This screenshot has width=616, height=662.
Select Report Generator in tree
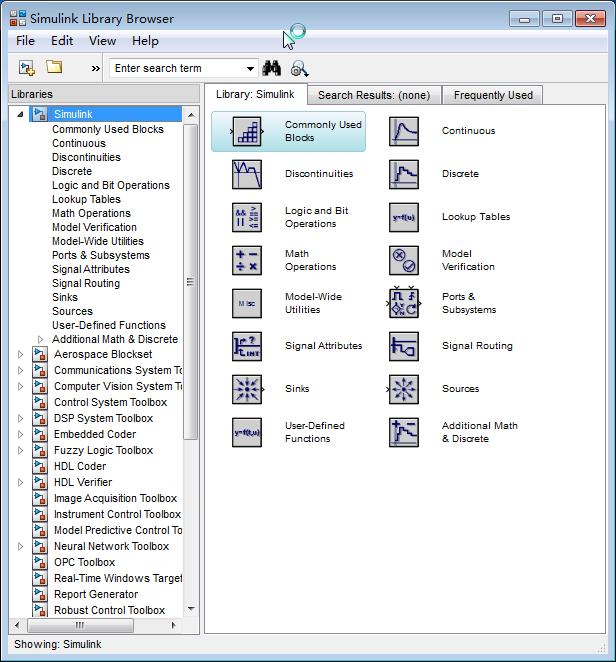pyautogui.click(x=96, y=594)
